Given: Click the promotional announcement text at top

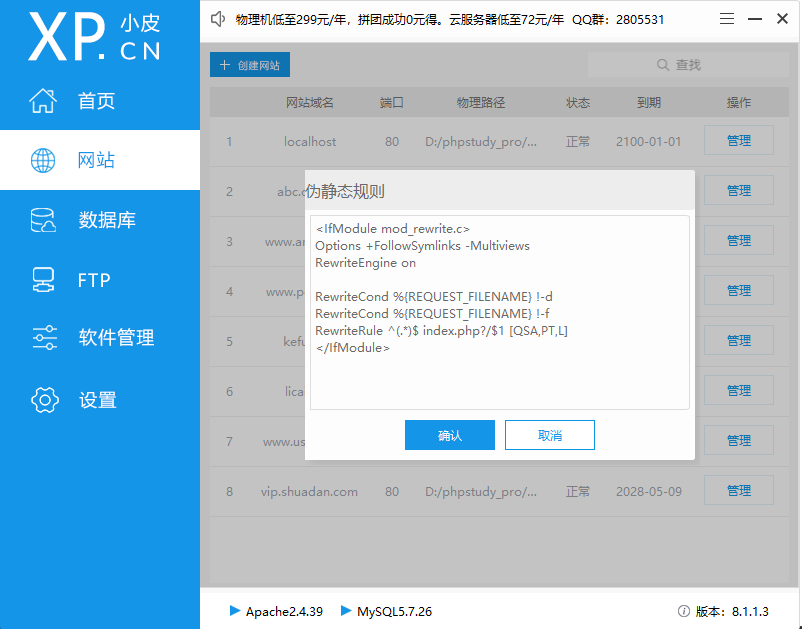Looking at the screenshot, I should point(450,19).
